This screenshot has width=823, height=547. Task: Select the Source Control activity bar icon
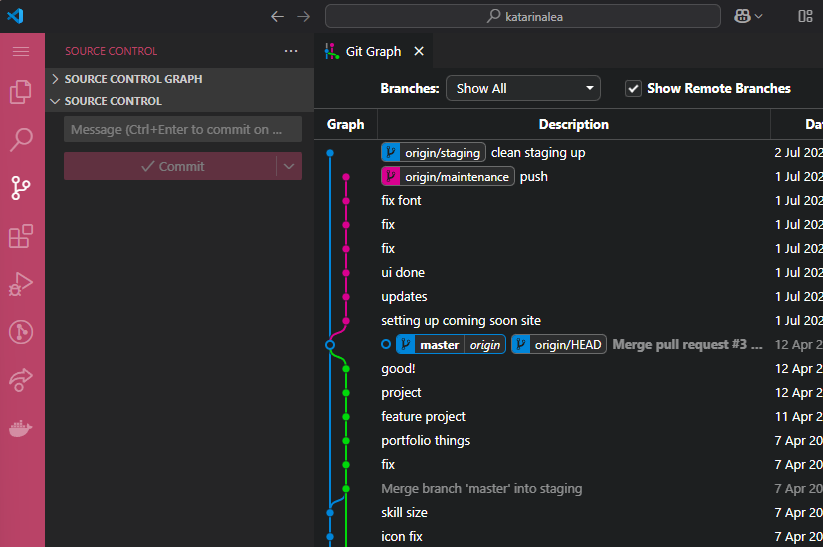coord(21,188)
